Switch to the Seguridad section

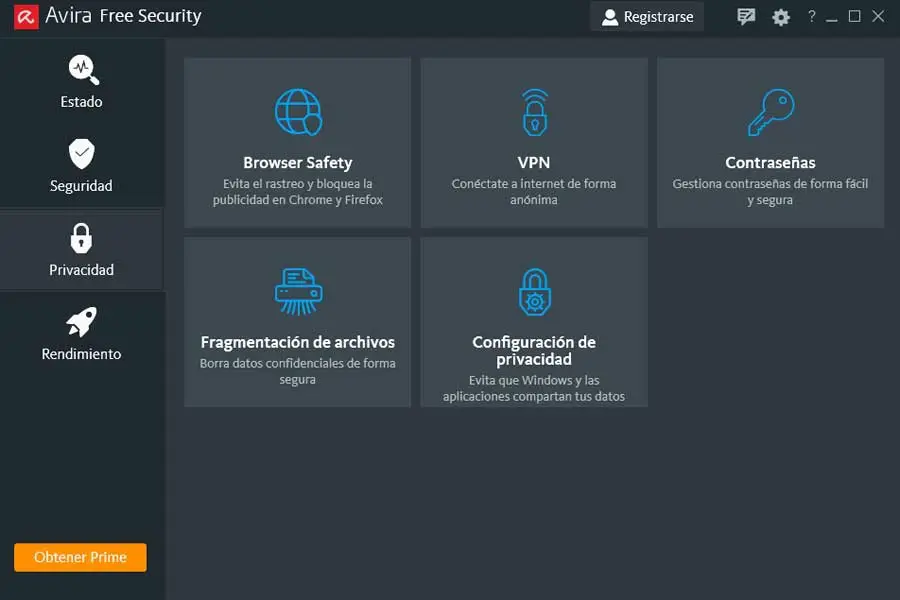(x=81, y=166)
